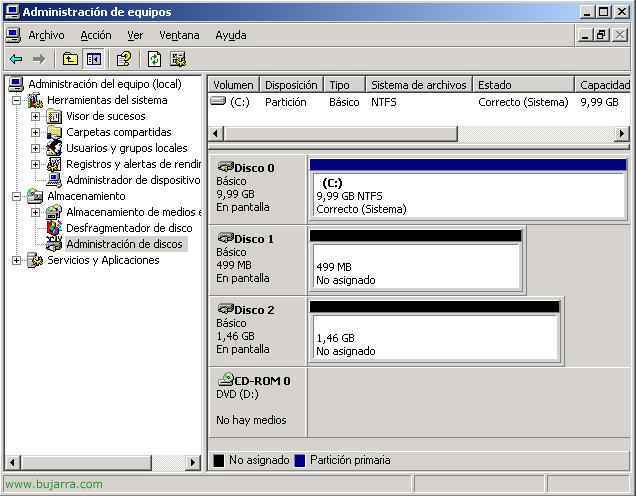
Task: Select the 499 MB unallocated space
Action: tap(415, 261)
